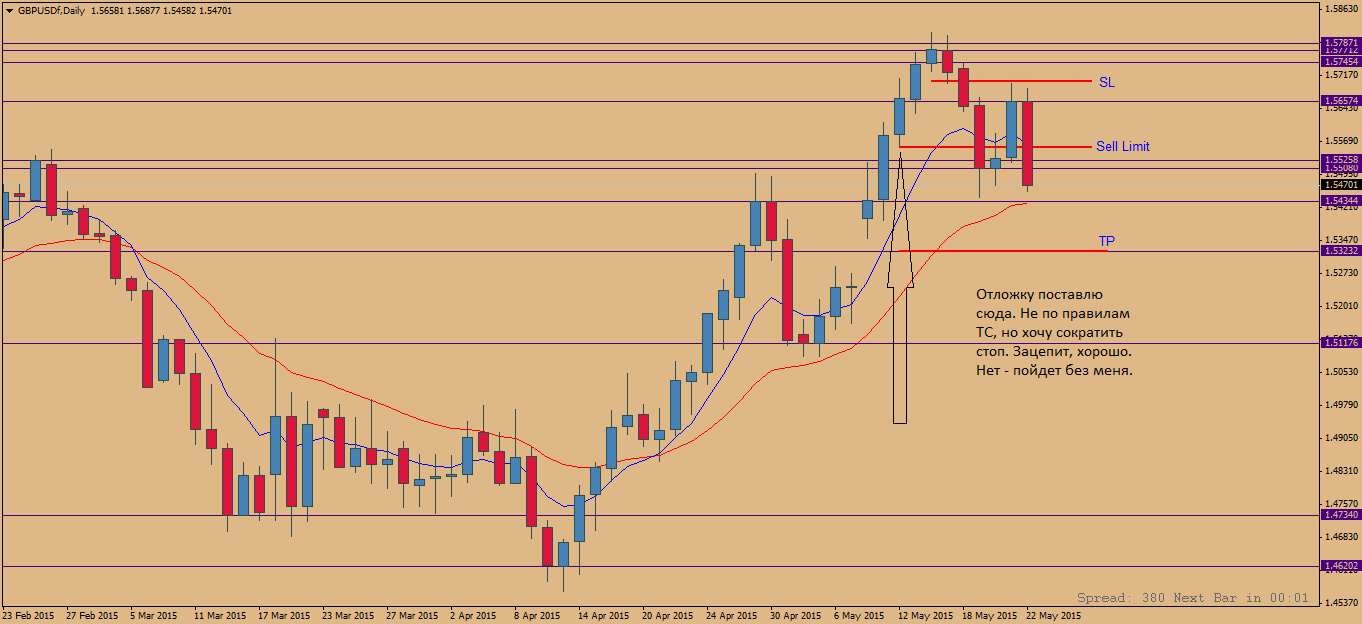This screenshot has width=1362, height=624.
Task: Click the 1.47340 price level tag
Action: pos(1340,515)
